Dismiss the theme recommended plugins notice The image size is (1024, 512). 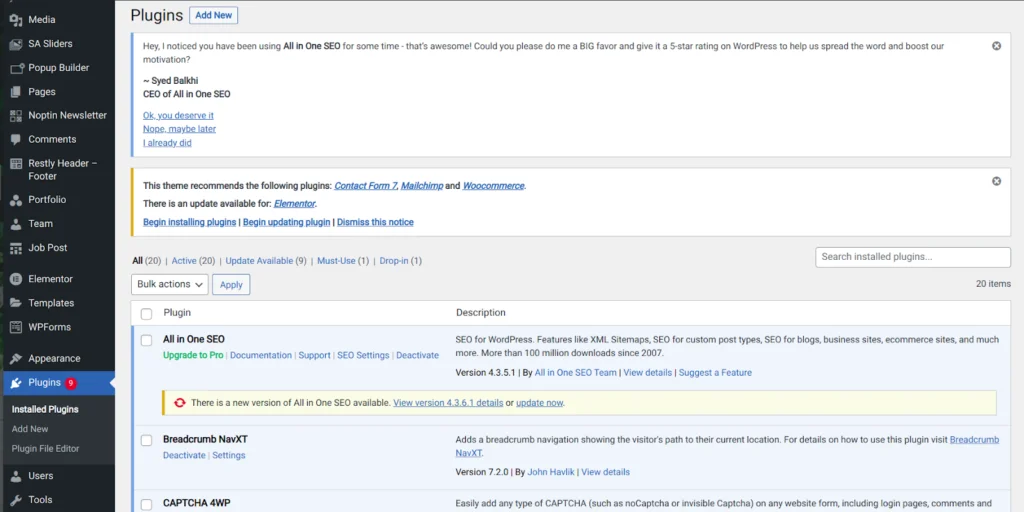coord(997,181)
